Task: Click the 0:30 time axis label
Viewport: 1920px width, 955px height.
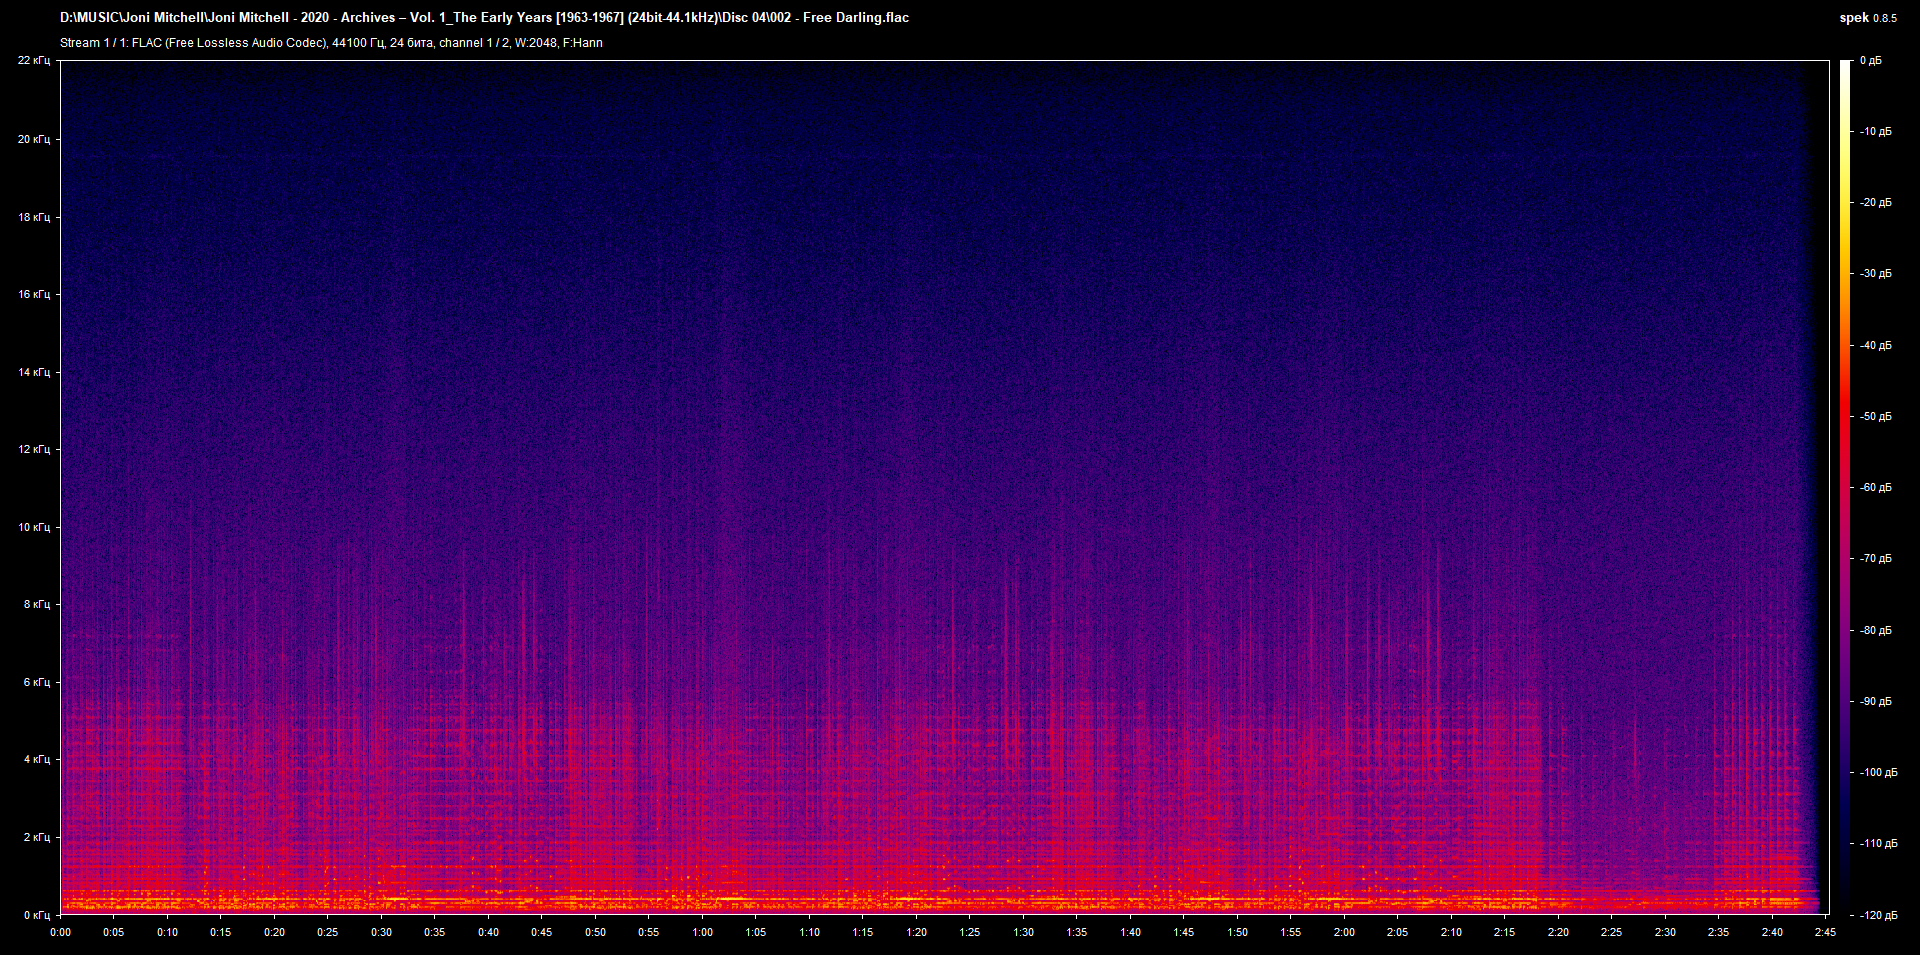Action: [x=381, y=932]
